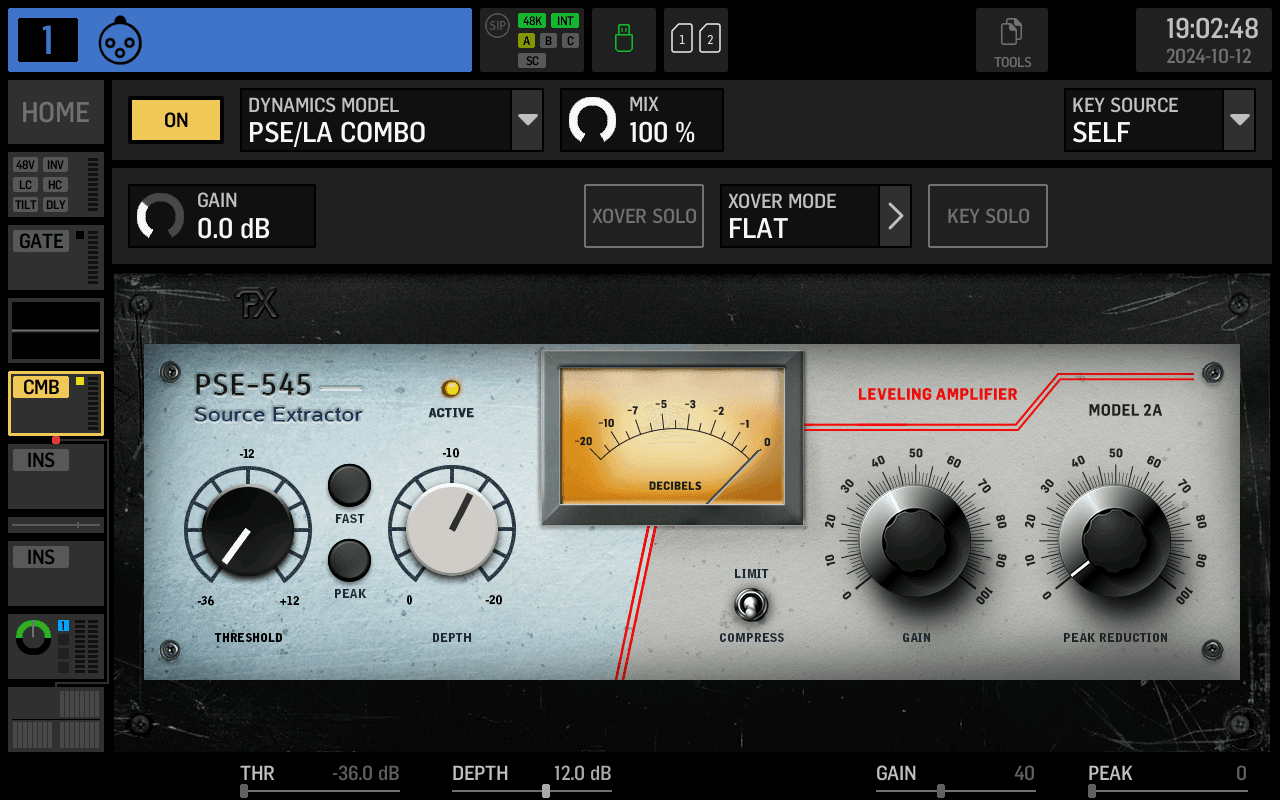The image size is (1280, 800).
Task: Click the PSE-545 Source Extractor title
Action: pos(278,398)
